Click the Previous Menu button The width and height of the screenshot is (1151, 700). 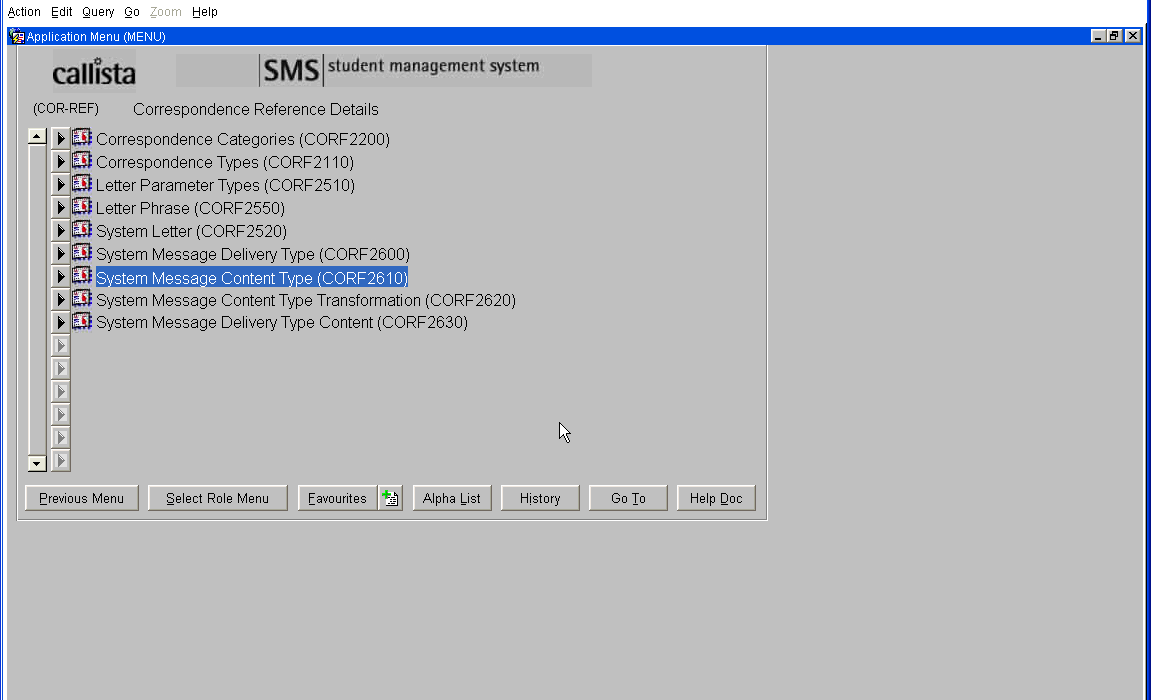pos(82,498)
